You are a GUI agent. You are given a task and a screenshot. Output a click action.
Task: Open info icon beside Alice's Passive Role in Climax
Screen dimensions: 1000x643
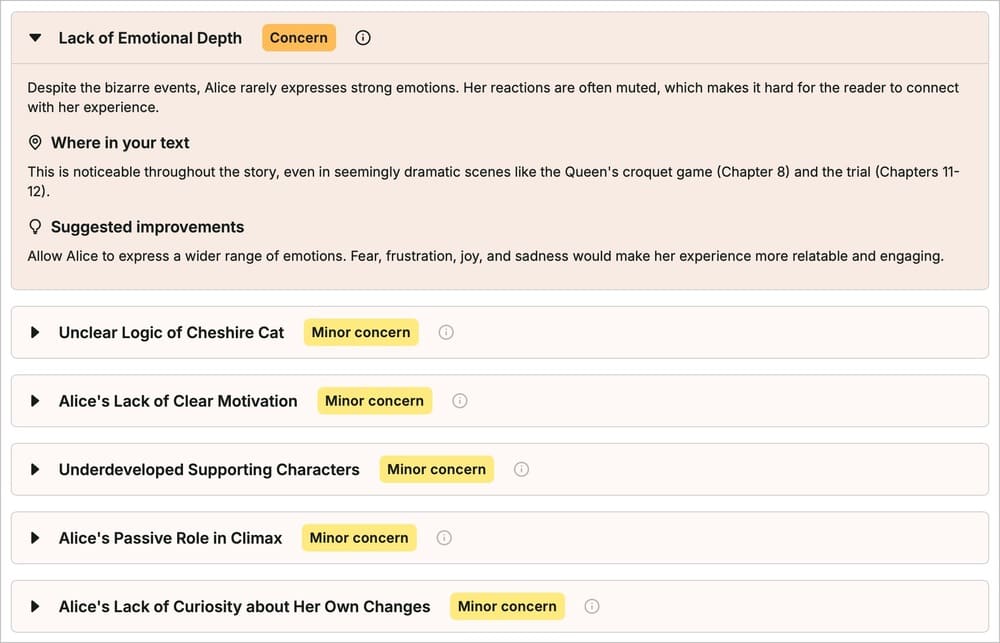click(x=444, y=538)
